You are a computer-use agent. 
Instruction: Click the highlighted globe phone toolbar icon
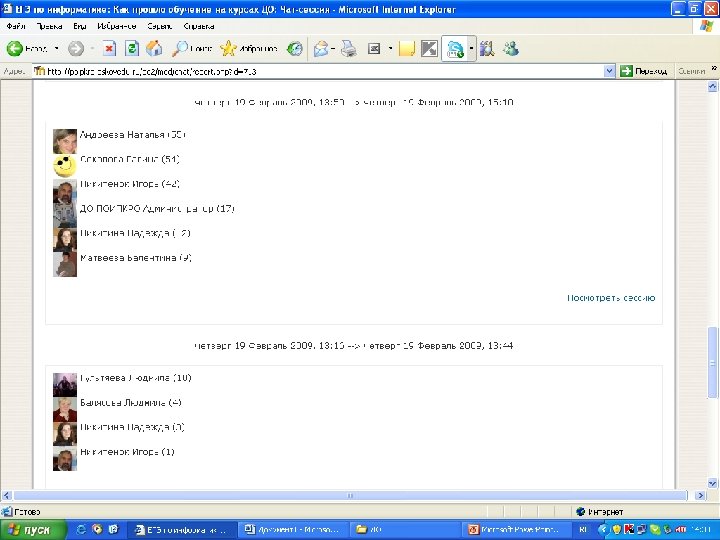[455, 49]
